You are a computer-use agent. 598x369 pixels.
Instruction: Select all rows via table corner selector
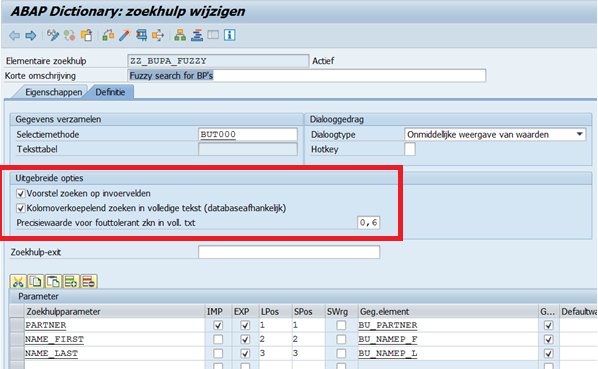point(17,311)
